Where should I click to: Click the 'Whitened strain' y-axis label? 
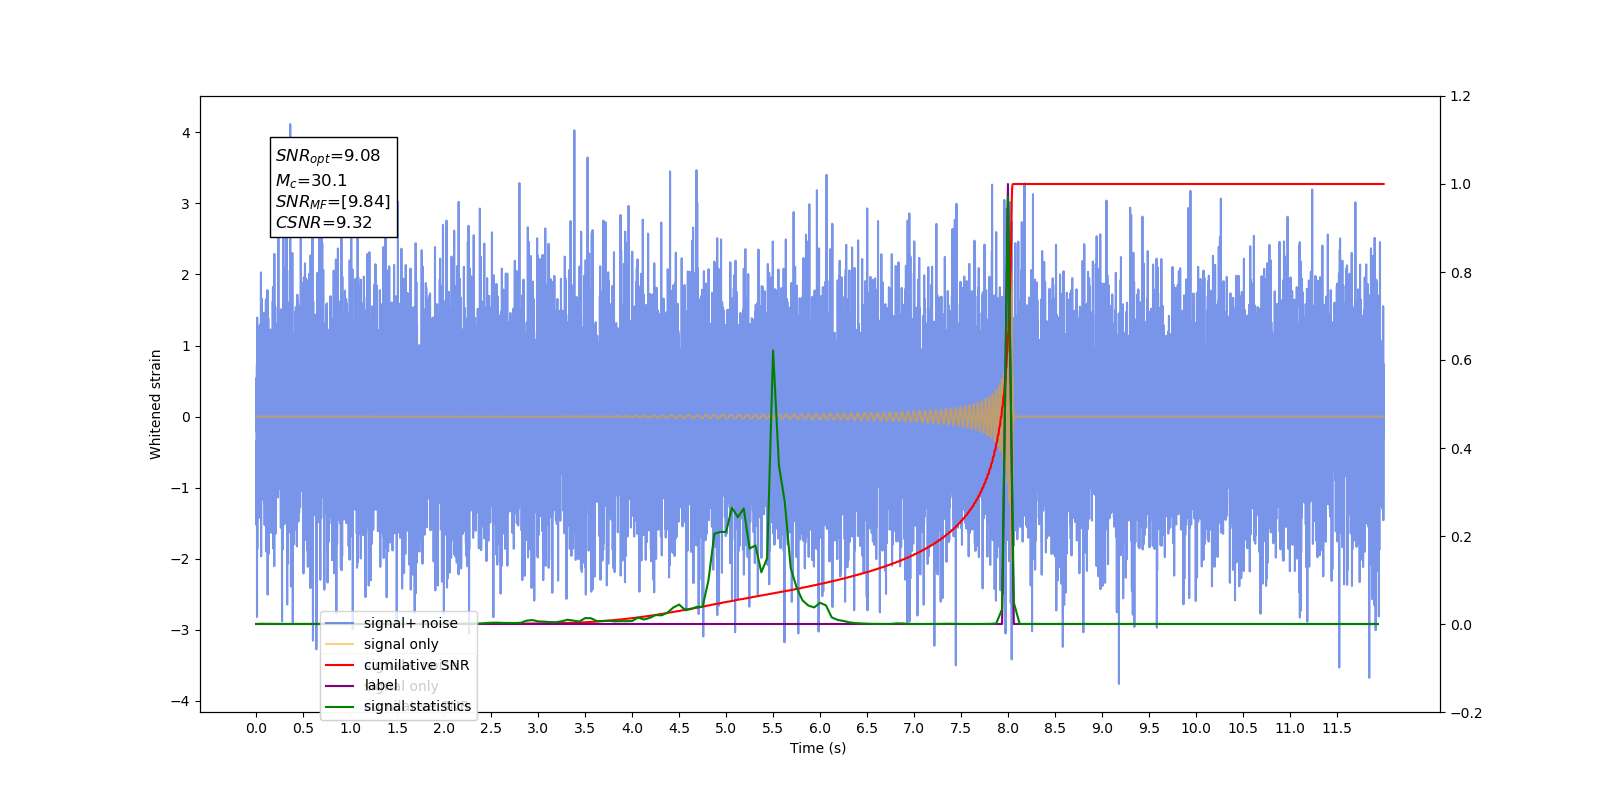pyautogui.click(x=156, y=404)
